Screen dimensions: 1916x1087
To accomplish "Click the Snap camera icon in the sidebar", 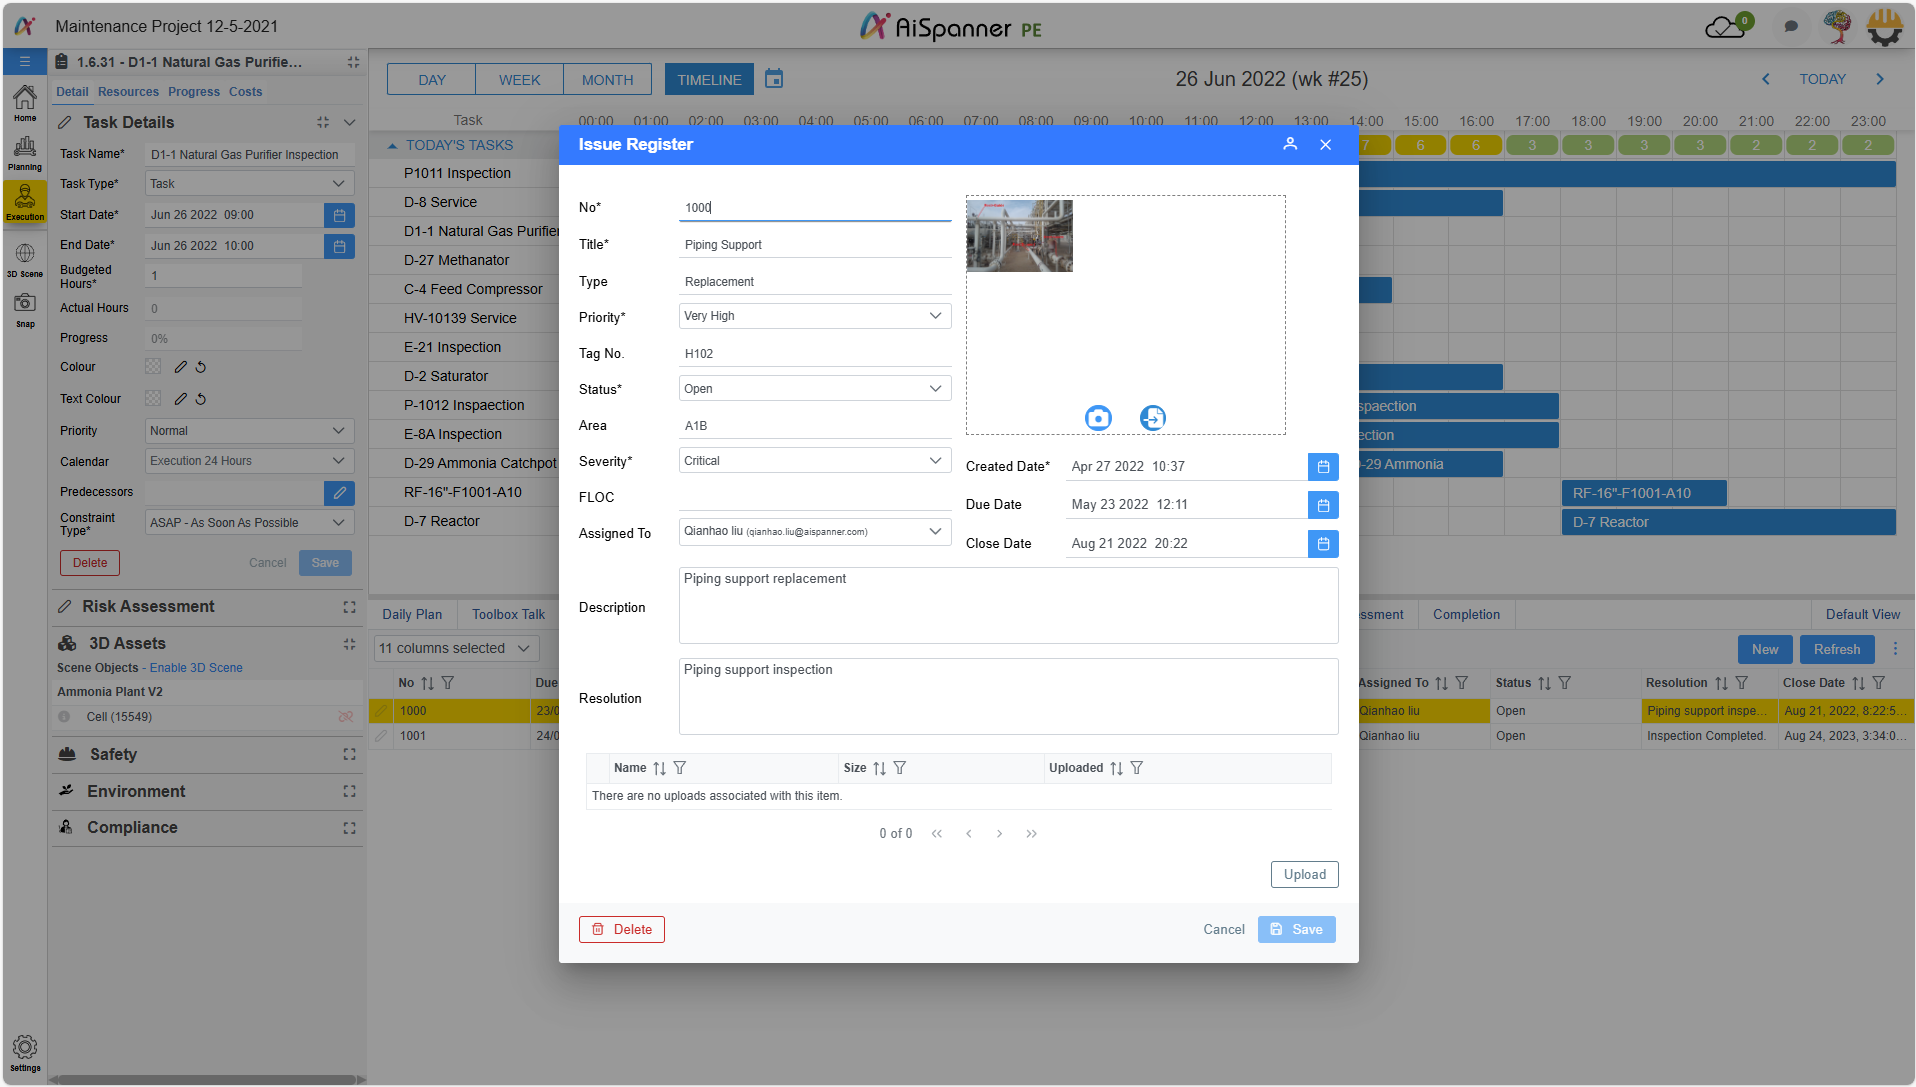I will 24,310.
